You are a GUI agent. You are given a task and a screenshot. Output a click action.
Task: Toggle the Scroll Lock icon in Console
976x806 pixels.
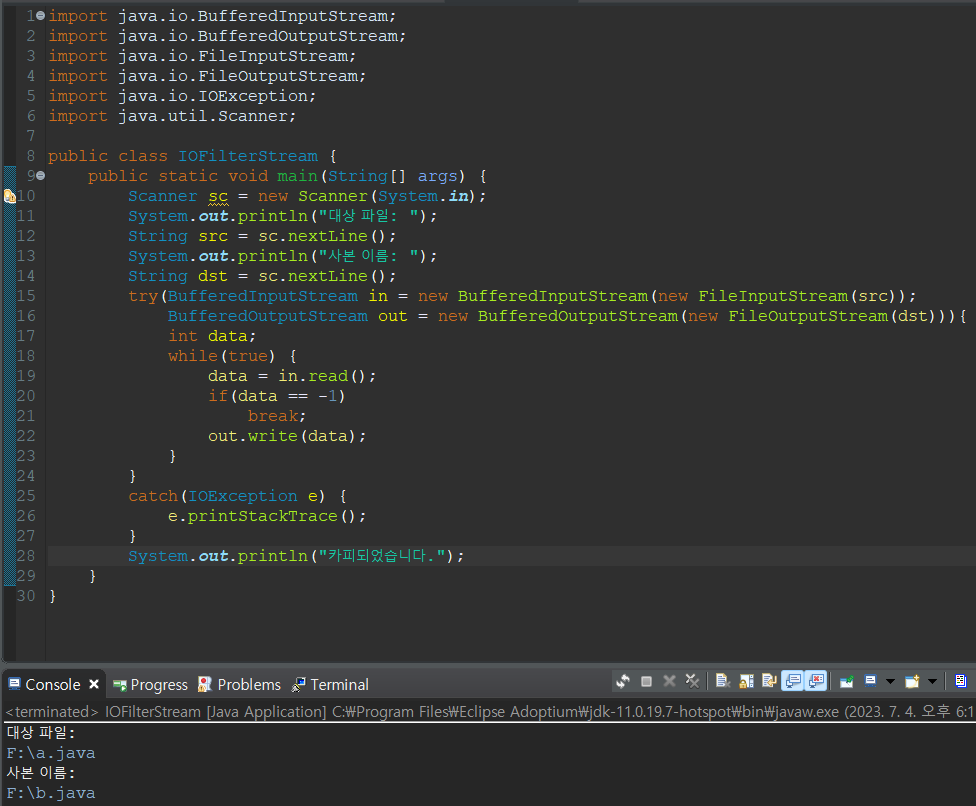coord(746,682)
